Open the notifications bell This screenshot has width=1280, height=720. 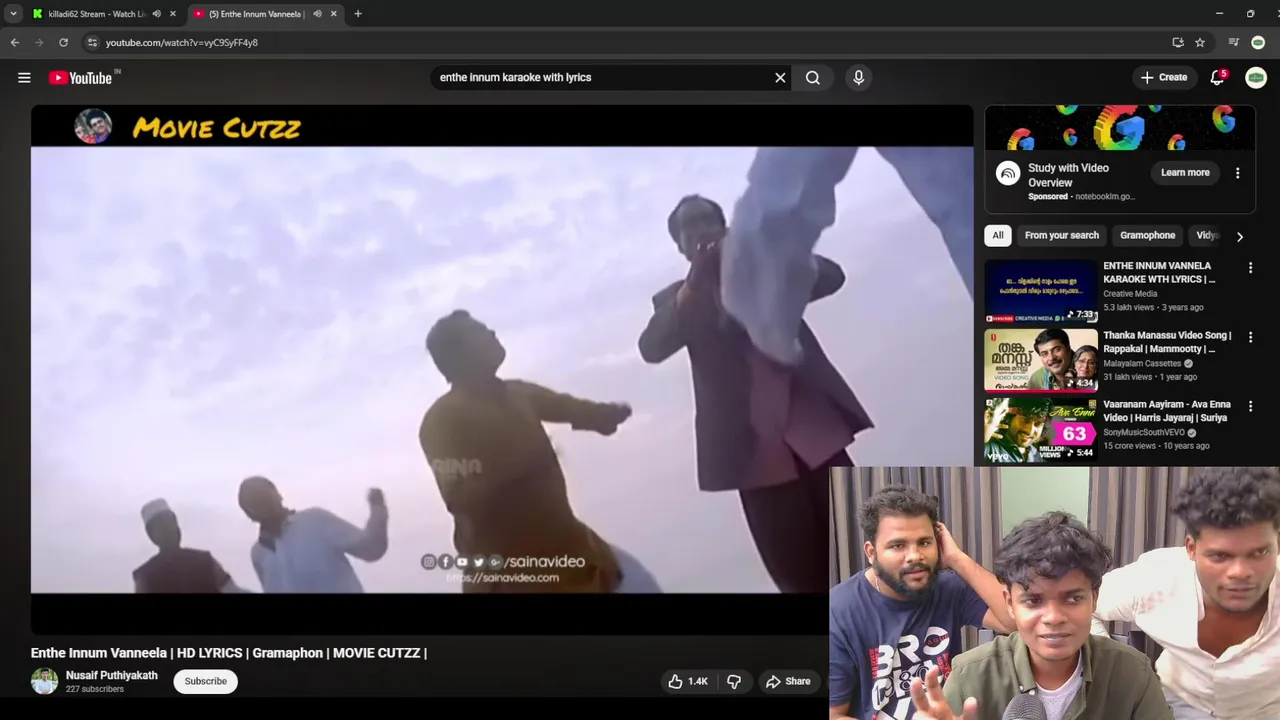click(1217, 77)
